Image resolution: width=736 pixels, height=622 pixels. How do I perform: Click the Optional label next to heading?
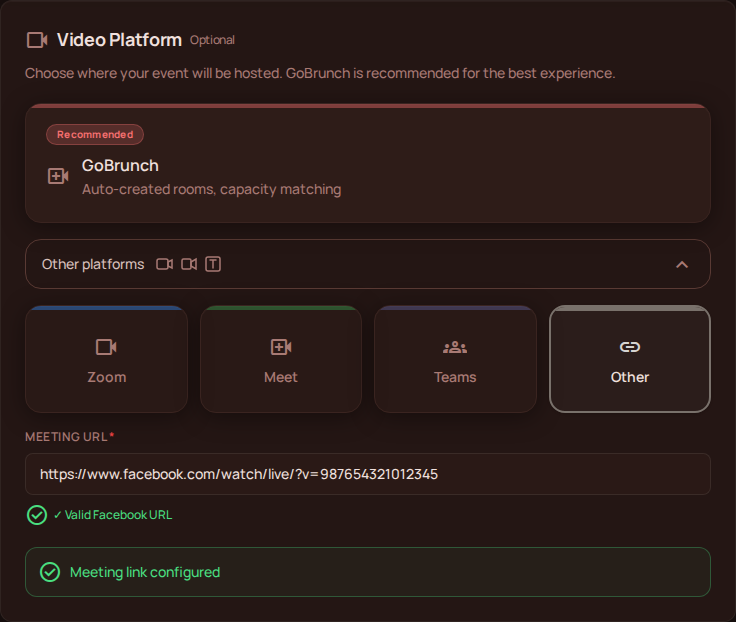pos(212,40)
